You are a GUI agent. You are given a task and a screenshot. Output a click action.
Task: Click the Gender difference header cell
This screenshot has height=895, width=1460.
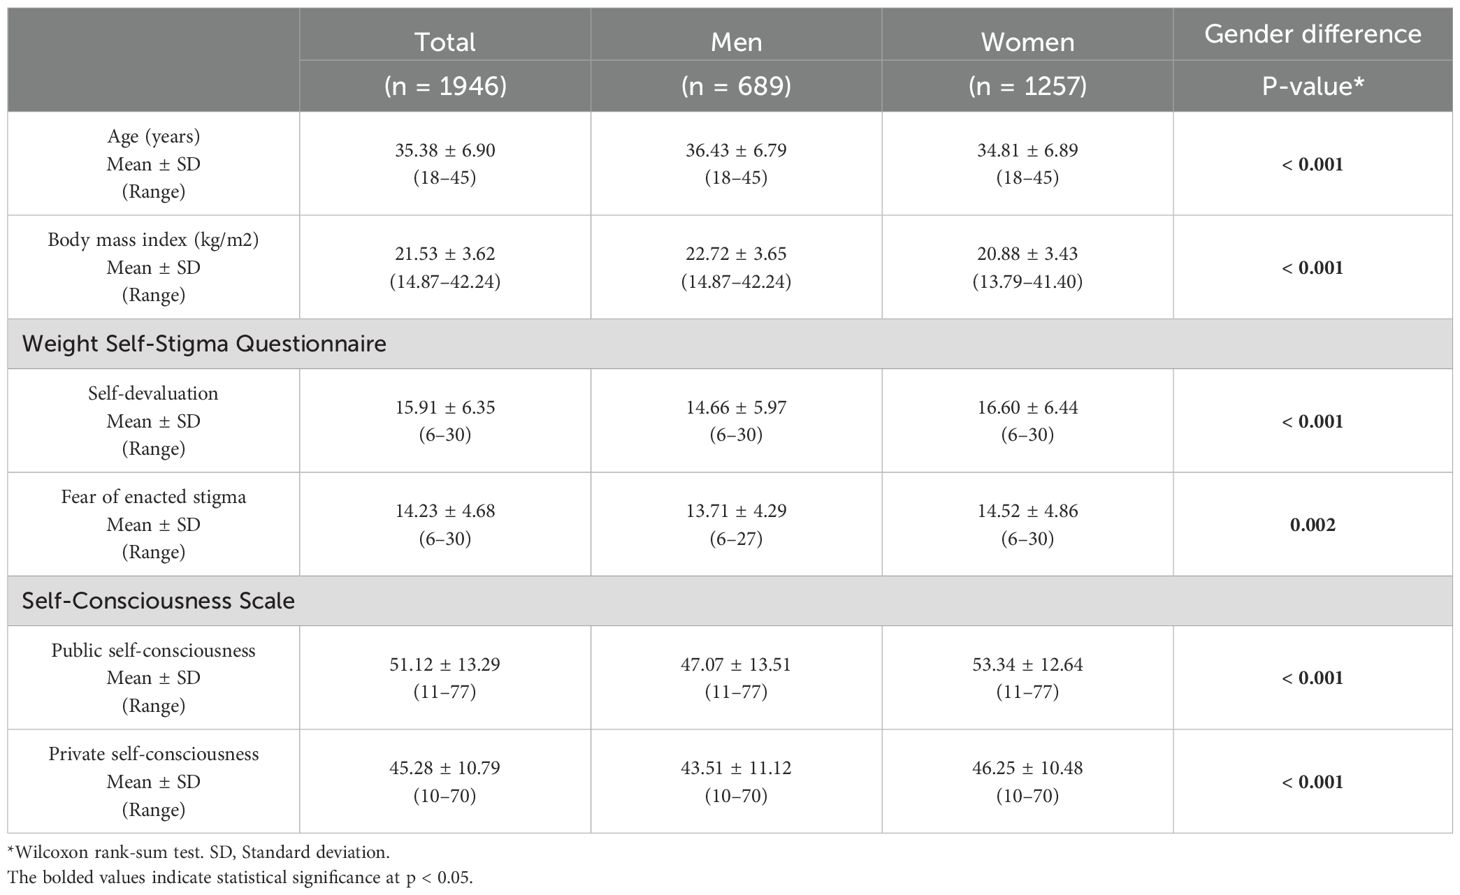coord(1312,34)
